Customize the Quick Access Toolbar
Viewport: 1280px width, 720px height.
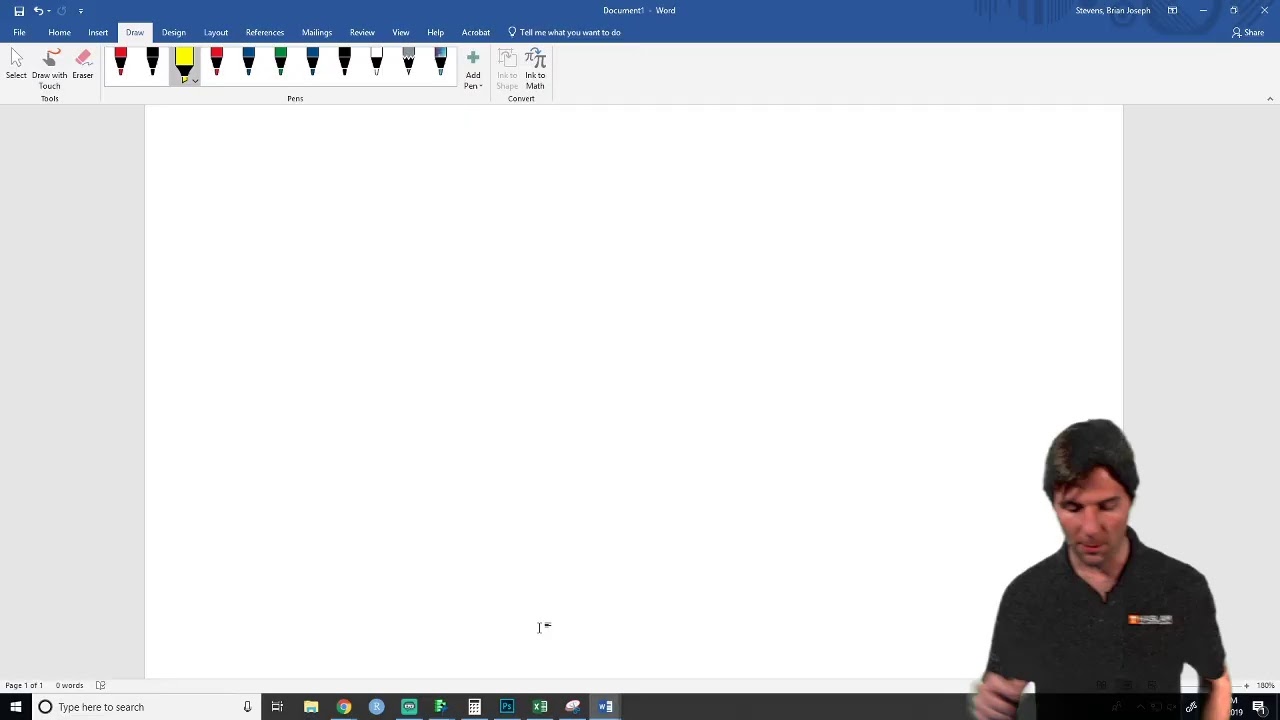pyautogui.click(x=81, y=11)
